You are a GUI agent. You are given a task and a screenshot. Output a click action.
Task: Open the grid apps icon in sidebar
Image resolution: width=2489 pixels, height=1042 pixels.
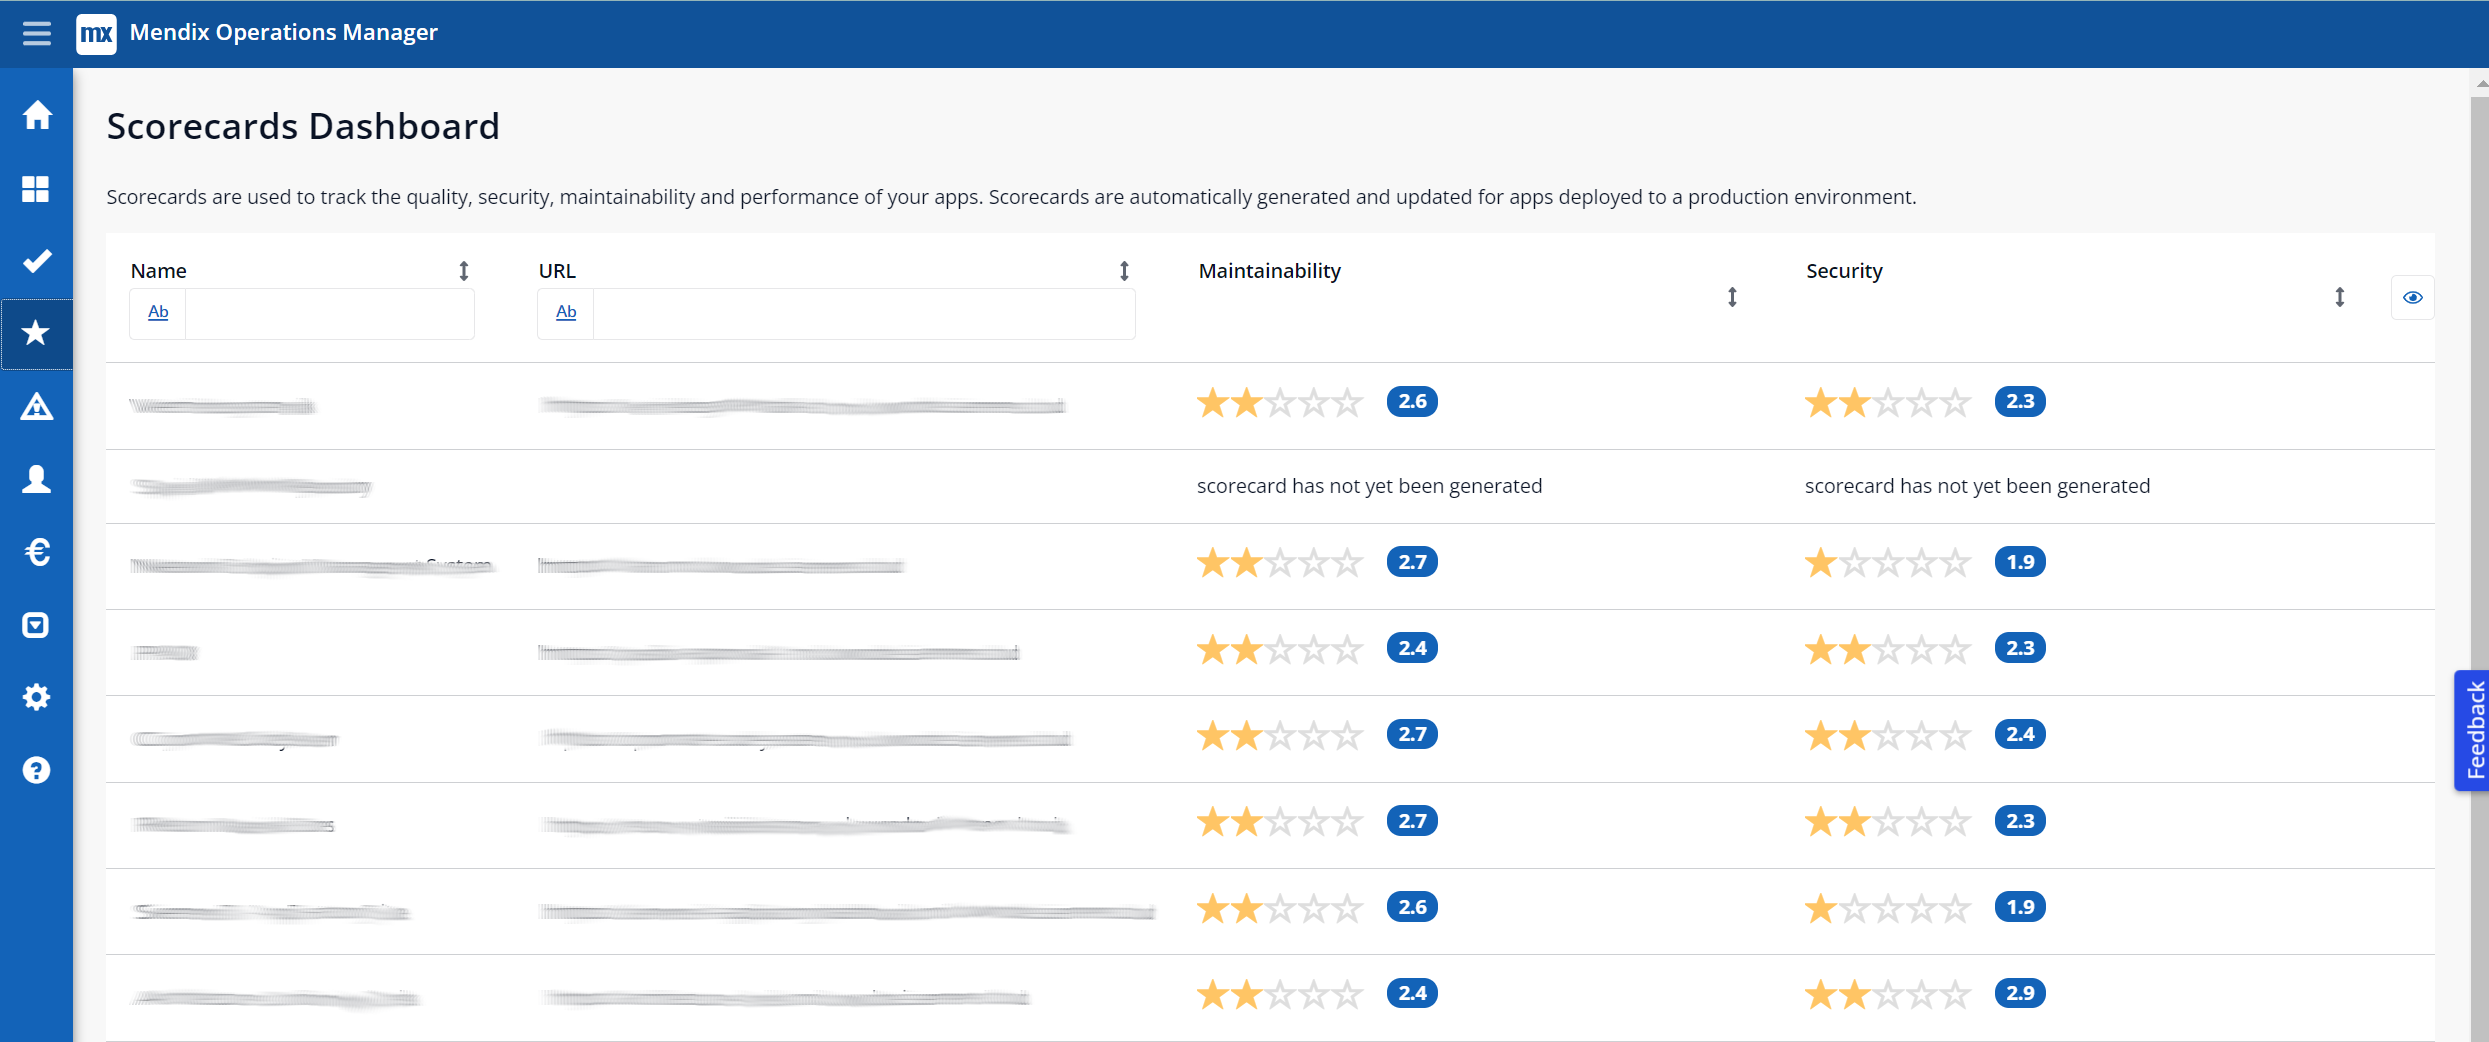click(x=37, y=189)
